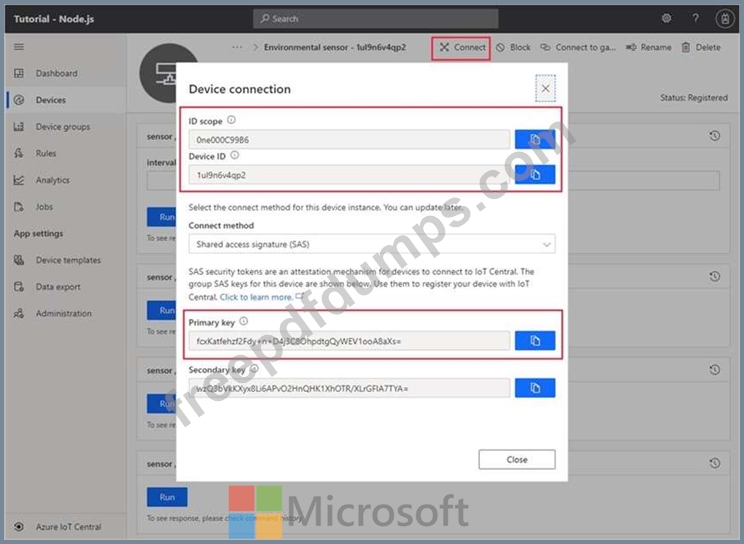Click the Close button in dialog
The width and height of the screenshot is (744, 544).
click(517, 460)
